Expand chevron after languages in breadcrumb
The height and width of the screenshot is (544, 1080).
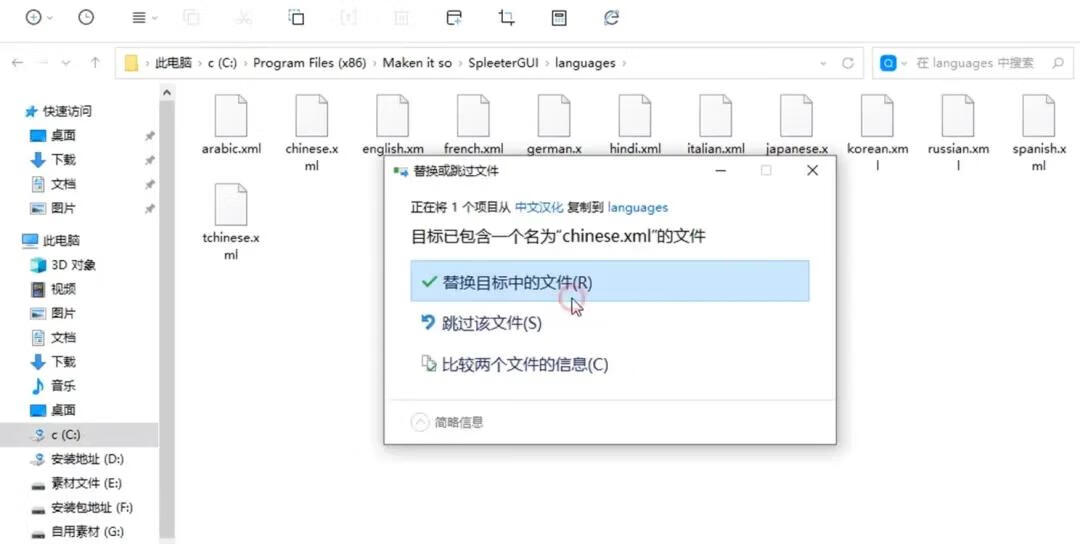[x=624, y=63]
